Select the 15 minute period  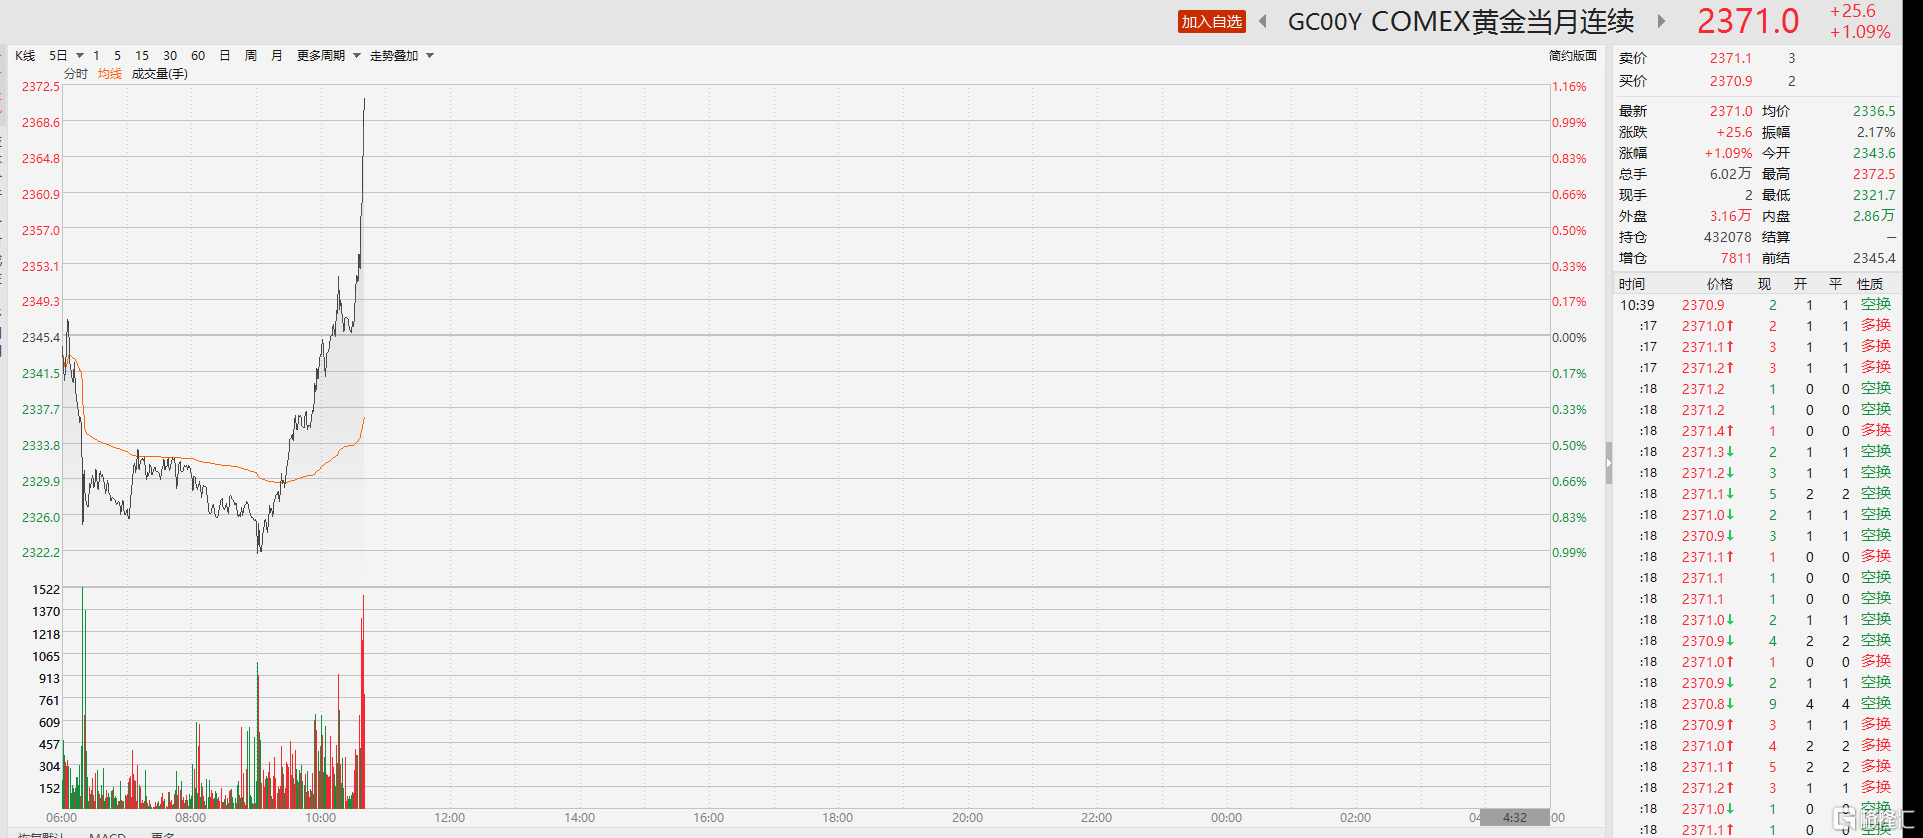coord(142,56)
